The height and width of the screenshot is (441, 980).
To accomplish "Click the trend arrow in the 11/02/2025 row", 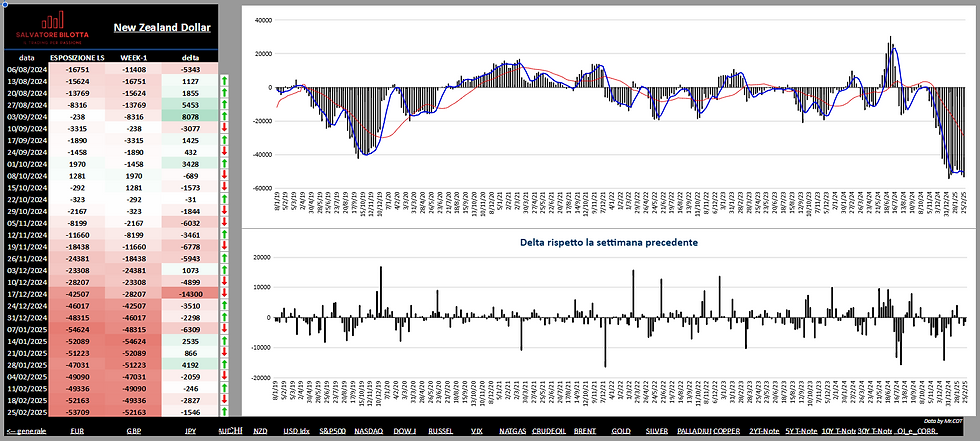I will (224, 389).
